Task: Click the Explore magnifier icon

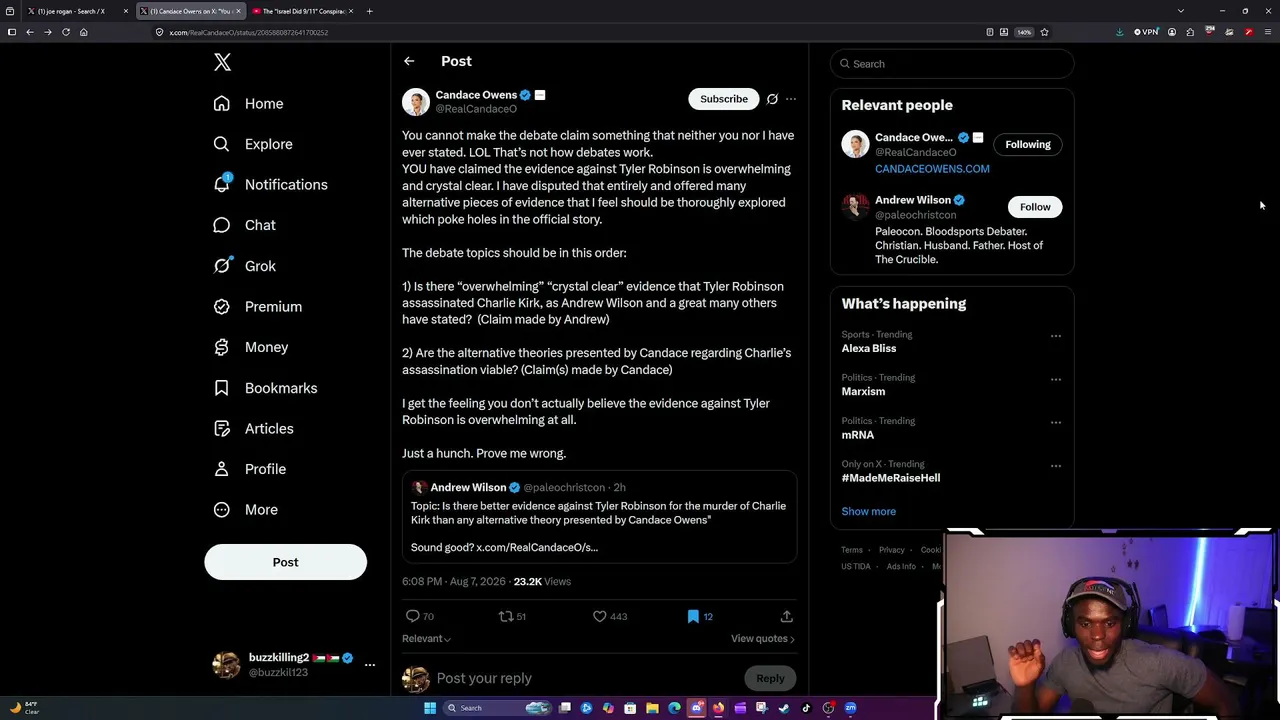Action: (x=222, y=144)
